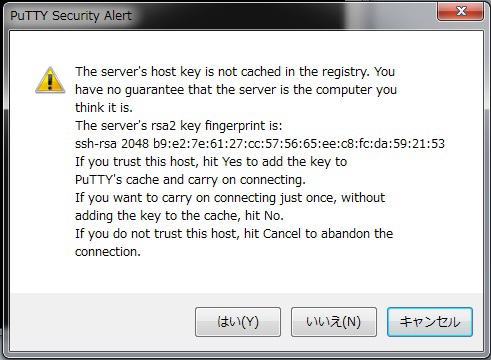Click the "think it is." text line
Viewport: 491px width, 360px height.
[104, 108]
